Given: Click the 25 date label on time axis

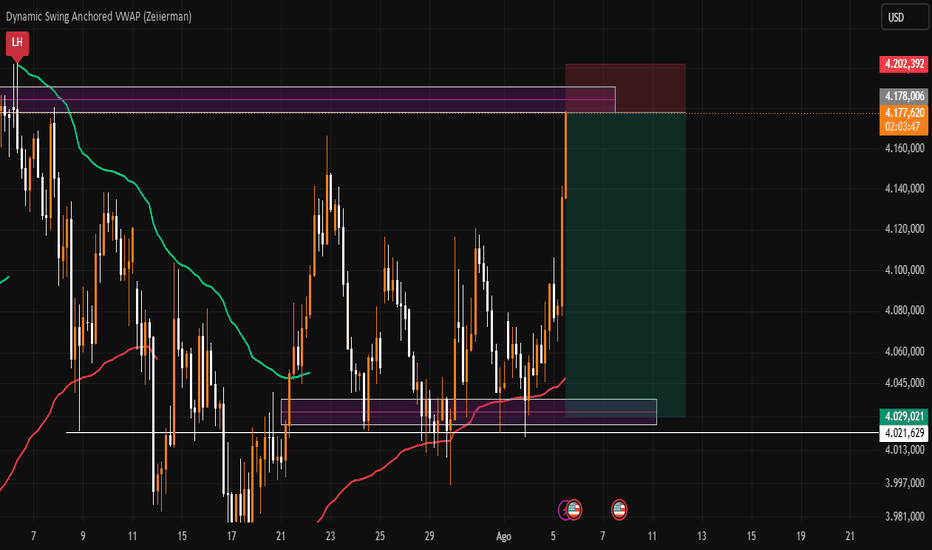Looking at the screenshot, I should click(x=380, y=536).
